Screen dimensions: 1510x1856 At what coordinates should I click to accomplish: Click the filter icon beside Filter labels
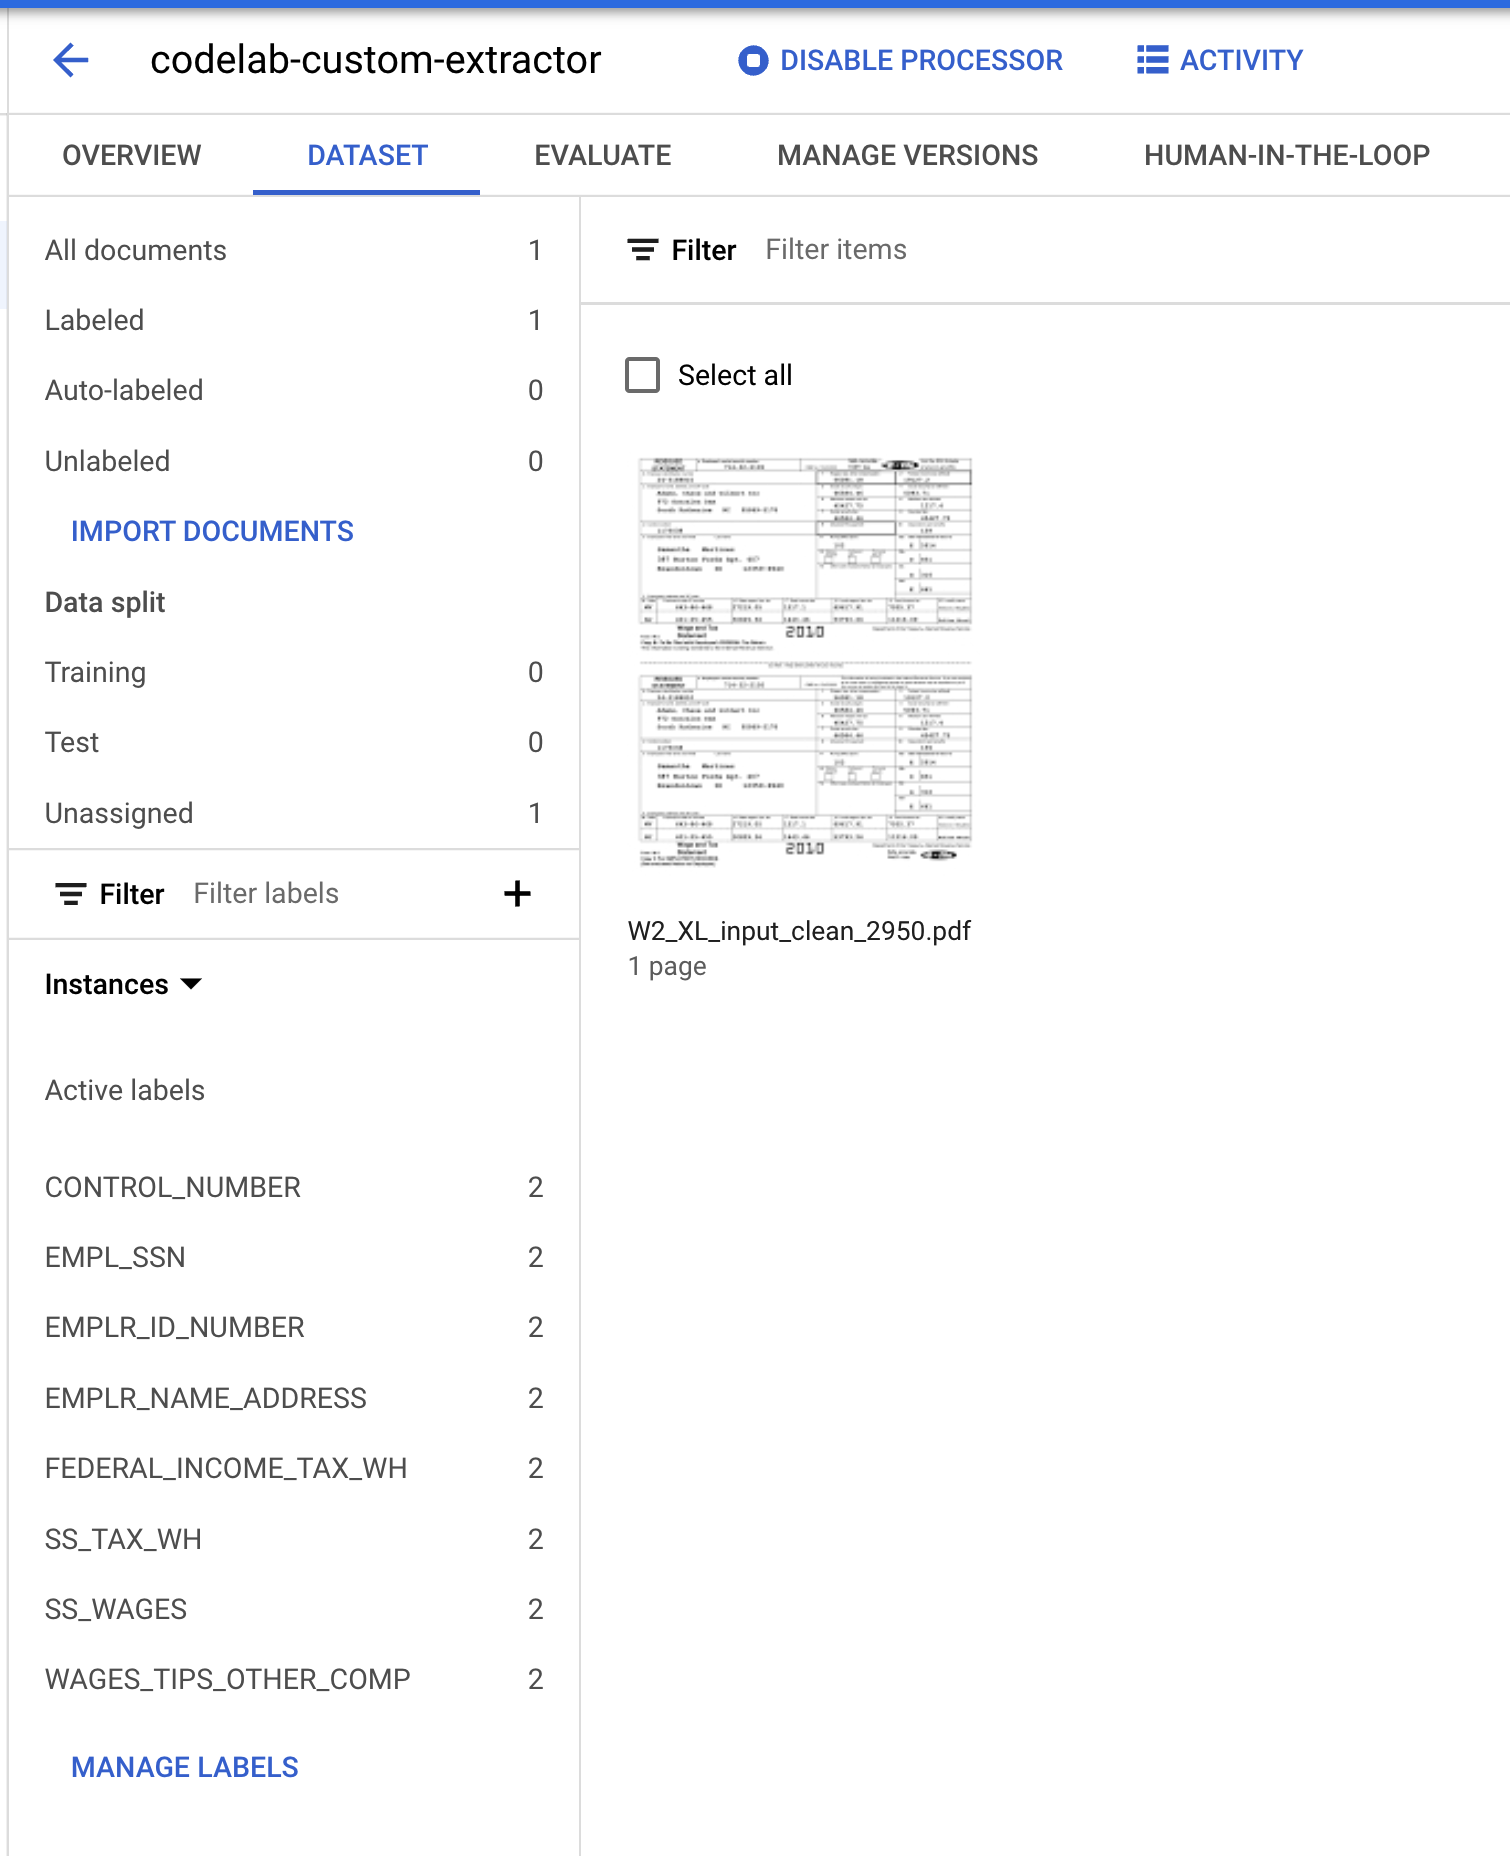coord(70,894)
